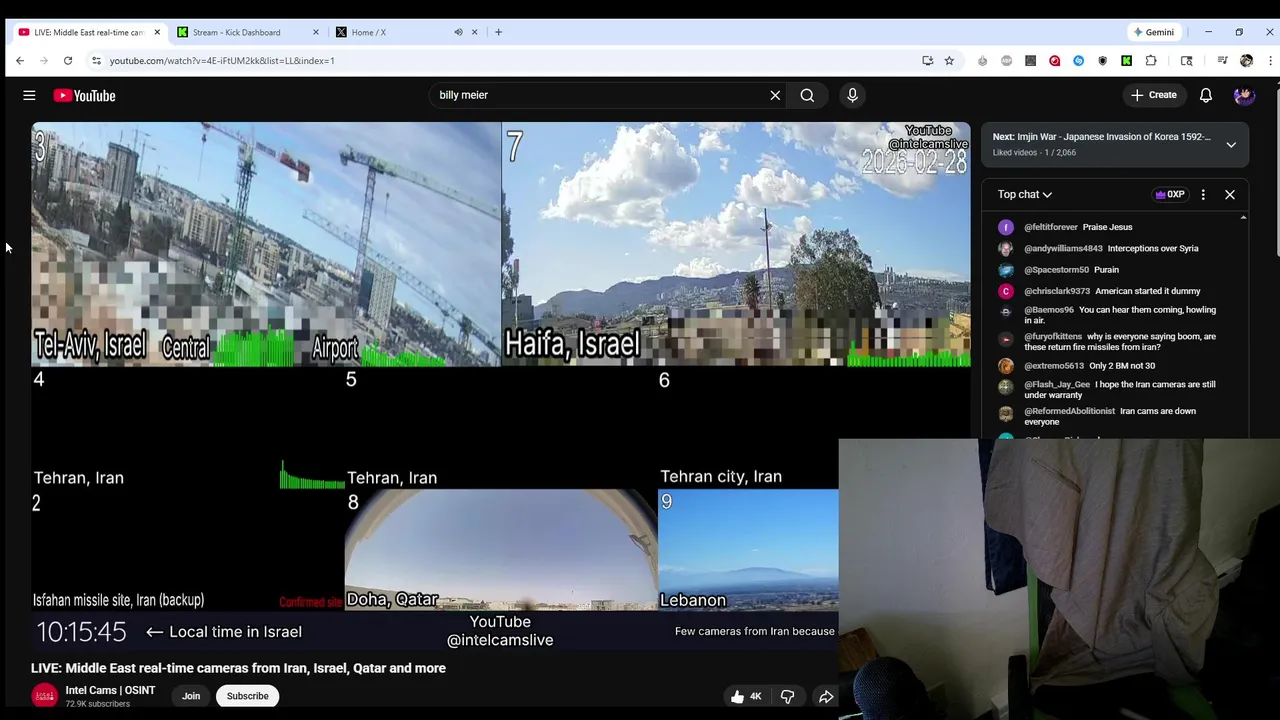The height and width of the screenshot is (720, 1280).
Task: Dislike the live stream video
Action: coord(787,697)
